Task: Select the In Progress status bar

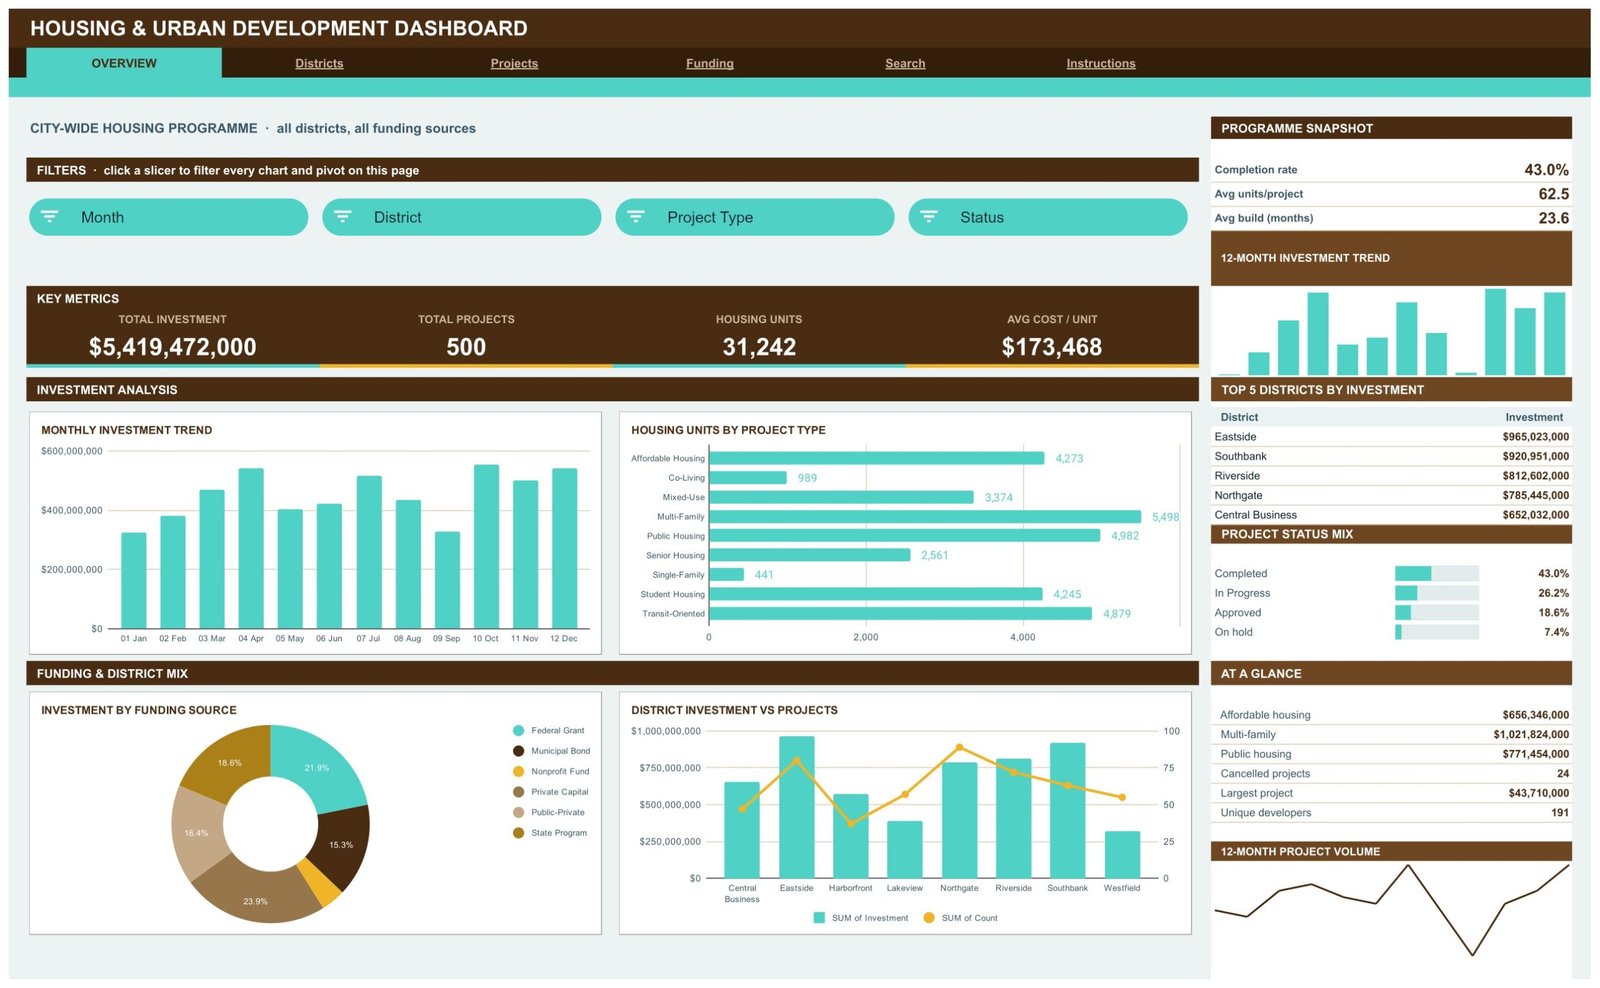Action: [1436, 593]
